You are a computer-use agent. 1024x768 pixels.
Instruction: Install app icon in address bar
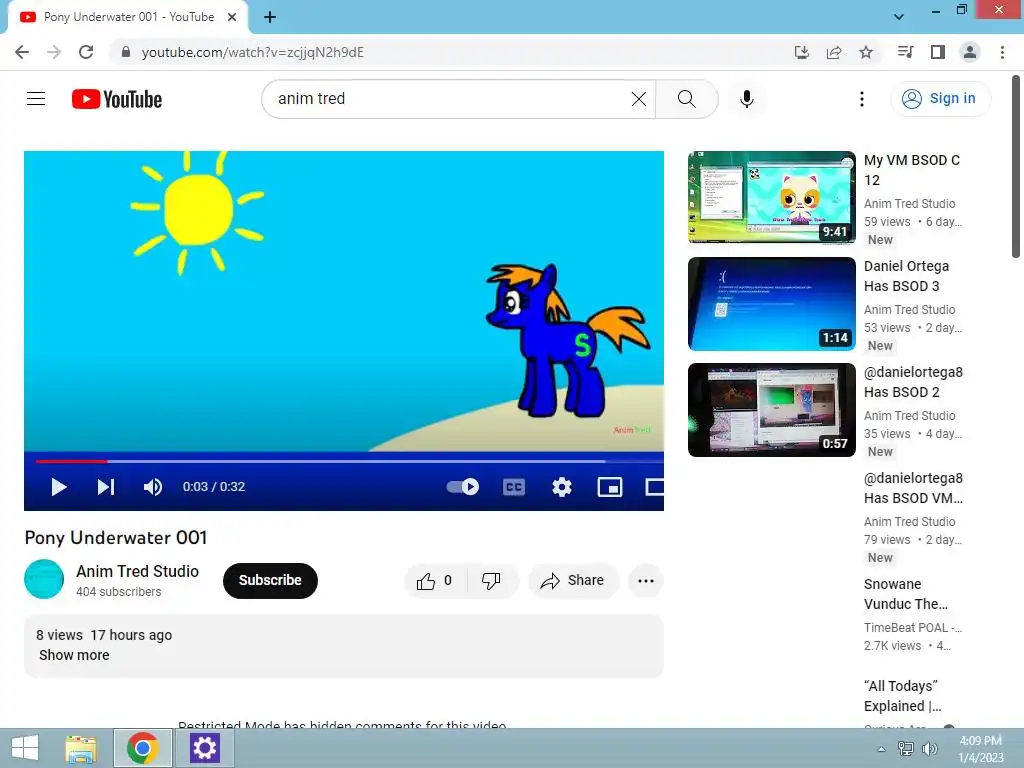[x=802, y=52]
